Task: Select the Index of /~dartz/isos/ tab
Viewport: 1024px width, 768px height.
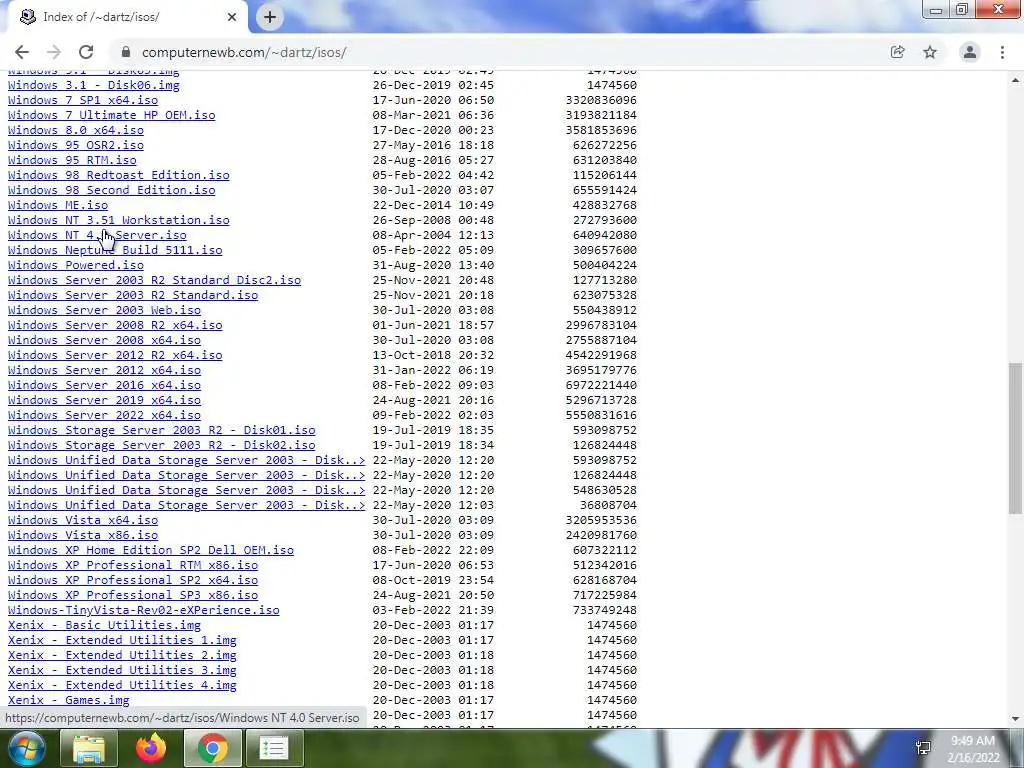Action: (124, 17)
